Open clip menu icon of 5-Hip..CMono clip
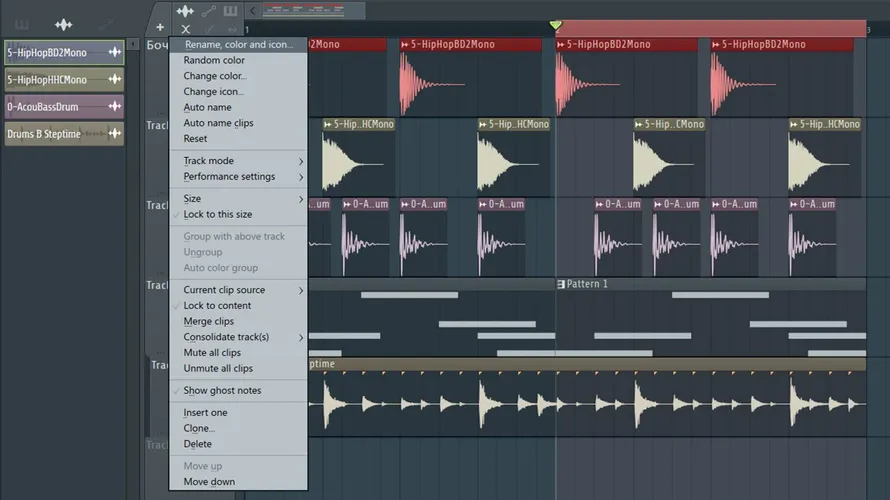 pyautogui.click(x=639, y=124)
